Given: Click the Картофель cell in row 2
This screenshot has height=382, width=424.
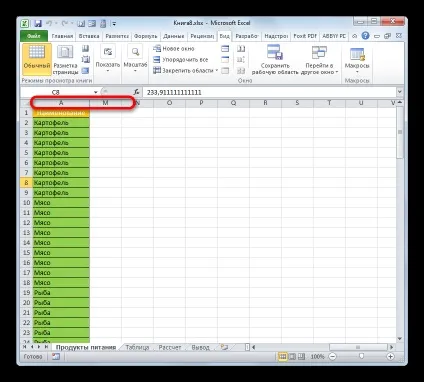Looking at the screenshot, I should click(61, 123).
